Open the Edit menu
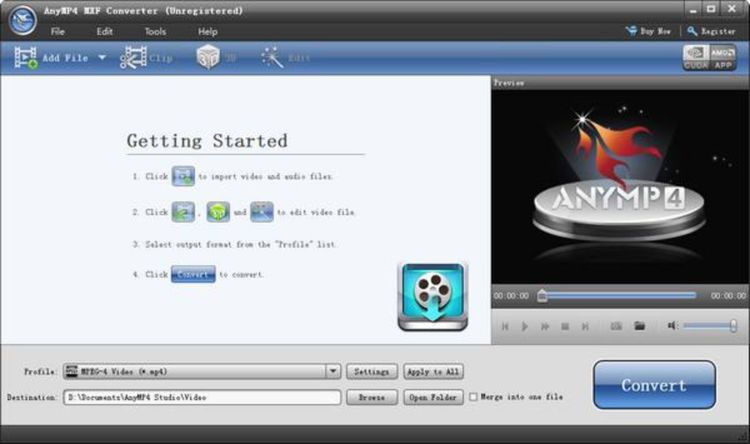The width and height of the screenshot is (750, 444). click(x=104, y=32)
